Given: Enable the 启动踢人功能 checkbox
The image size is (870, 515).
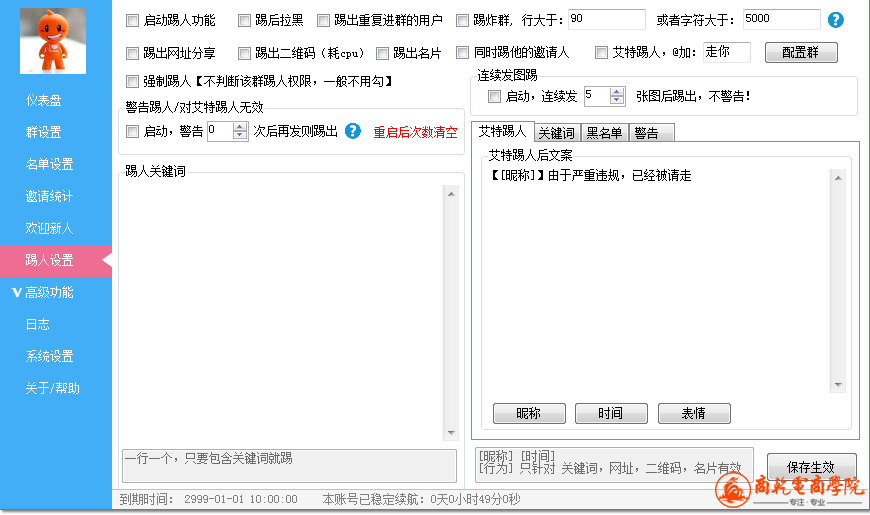Looking at the screenshot, I should tap(133, 20).
